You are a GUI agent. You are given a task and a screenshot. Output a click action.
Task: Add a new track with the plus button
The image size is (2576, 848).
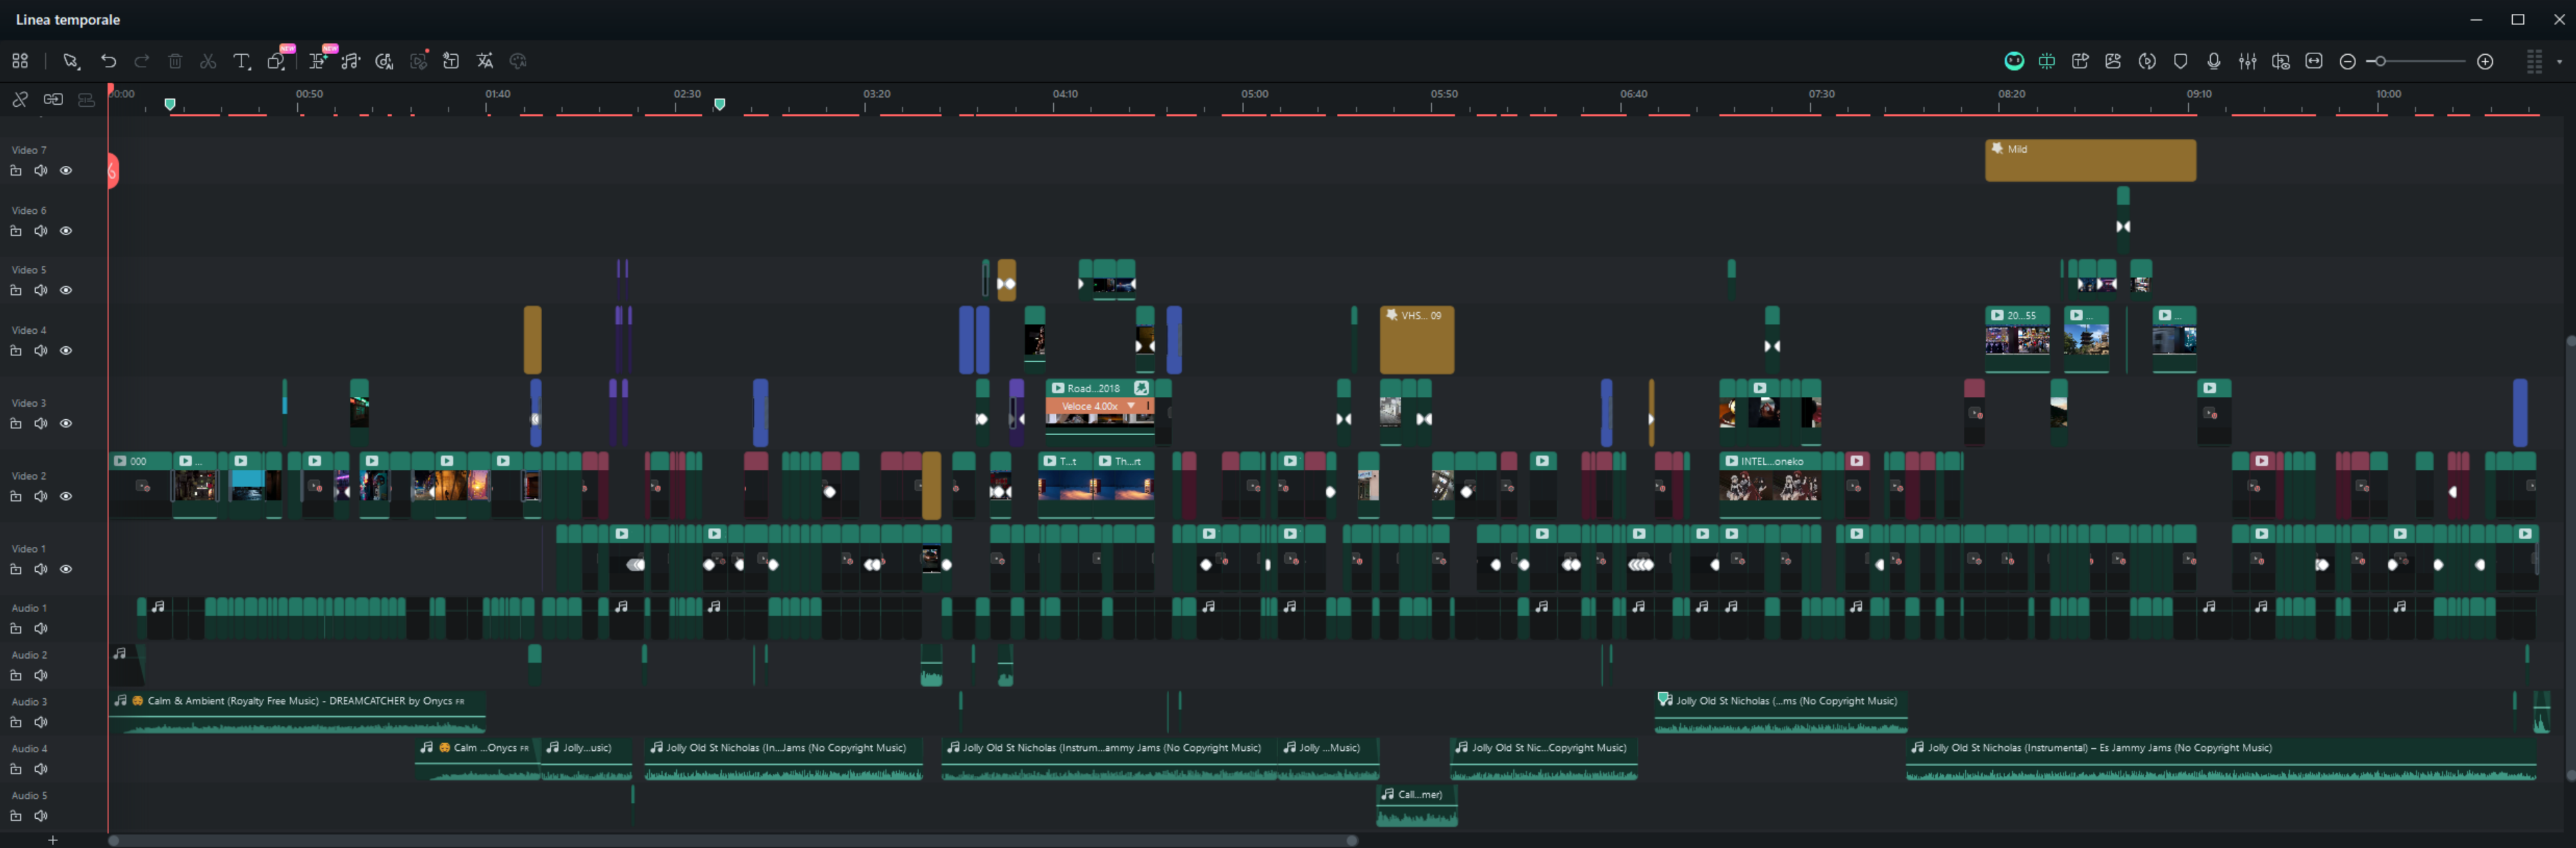(x=53, y=840)
